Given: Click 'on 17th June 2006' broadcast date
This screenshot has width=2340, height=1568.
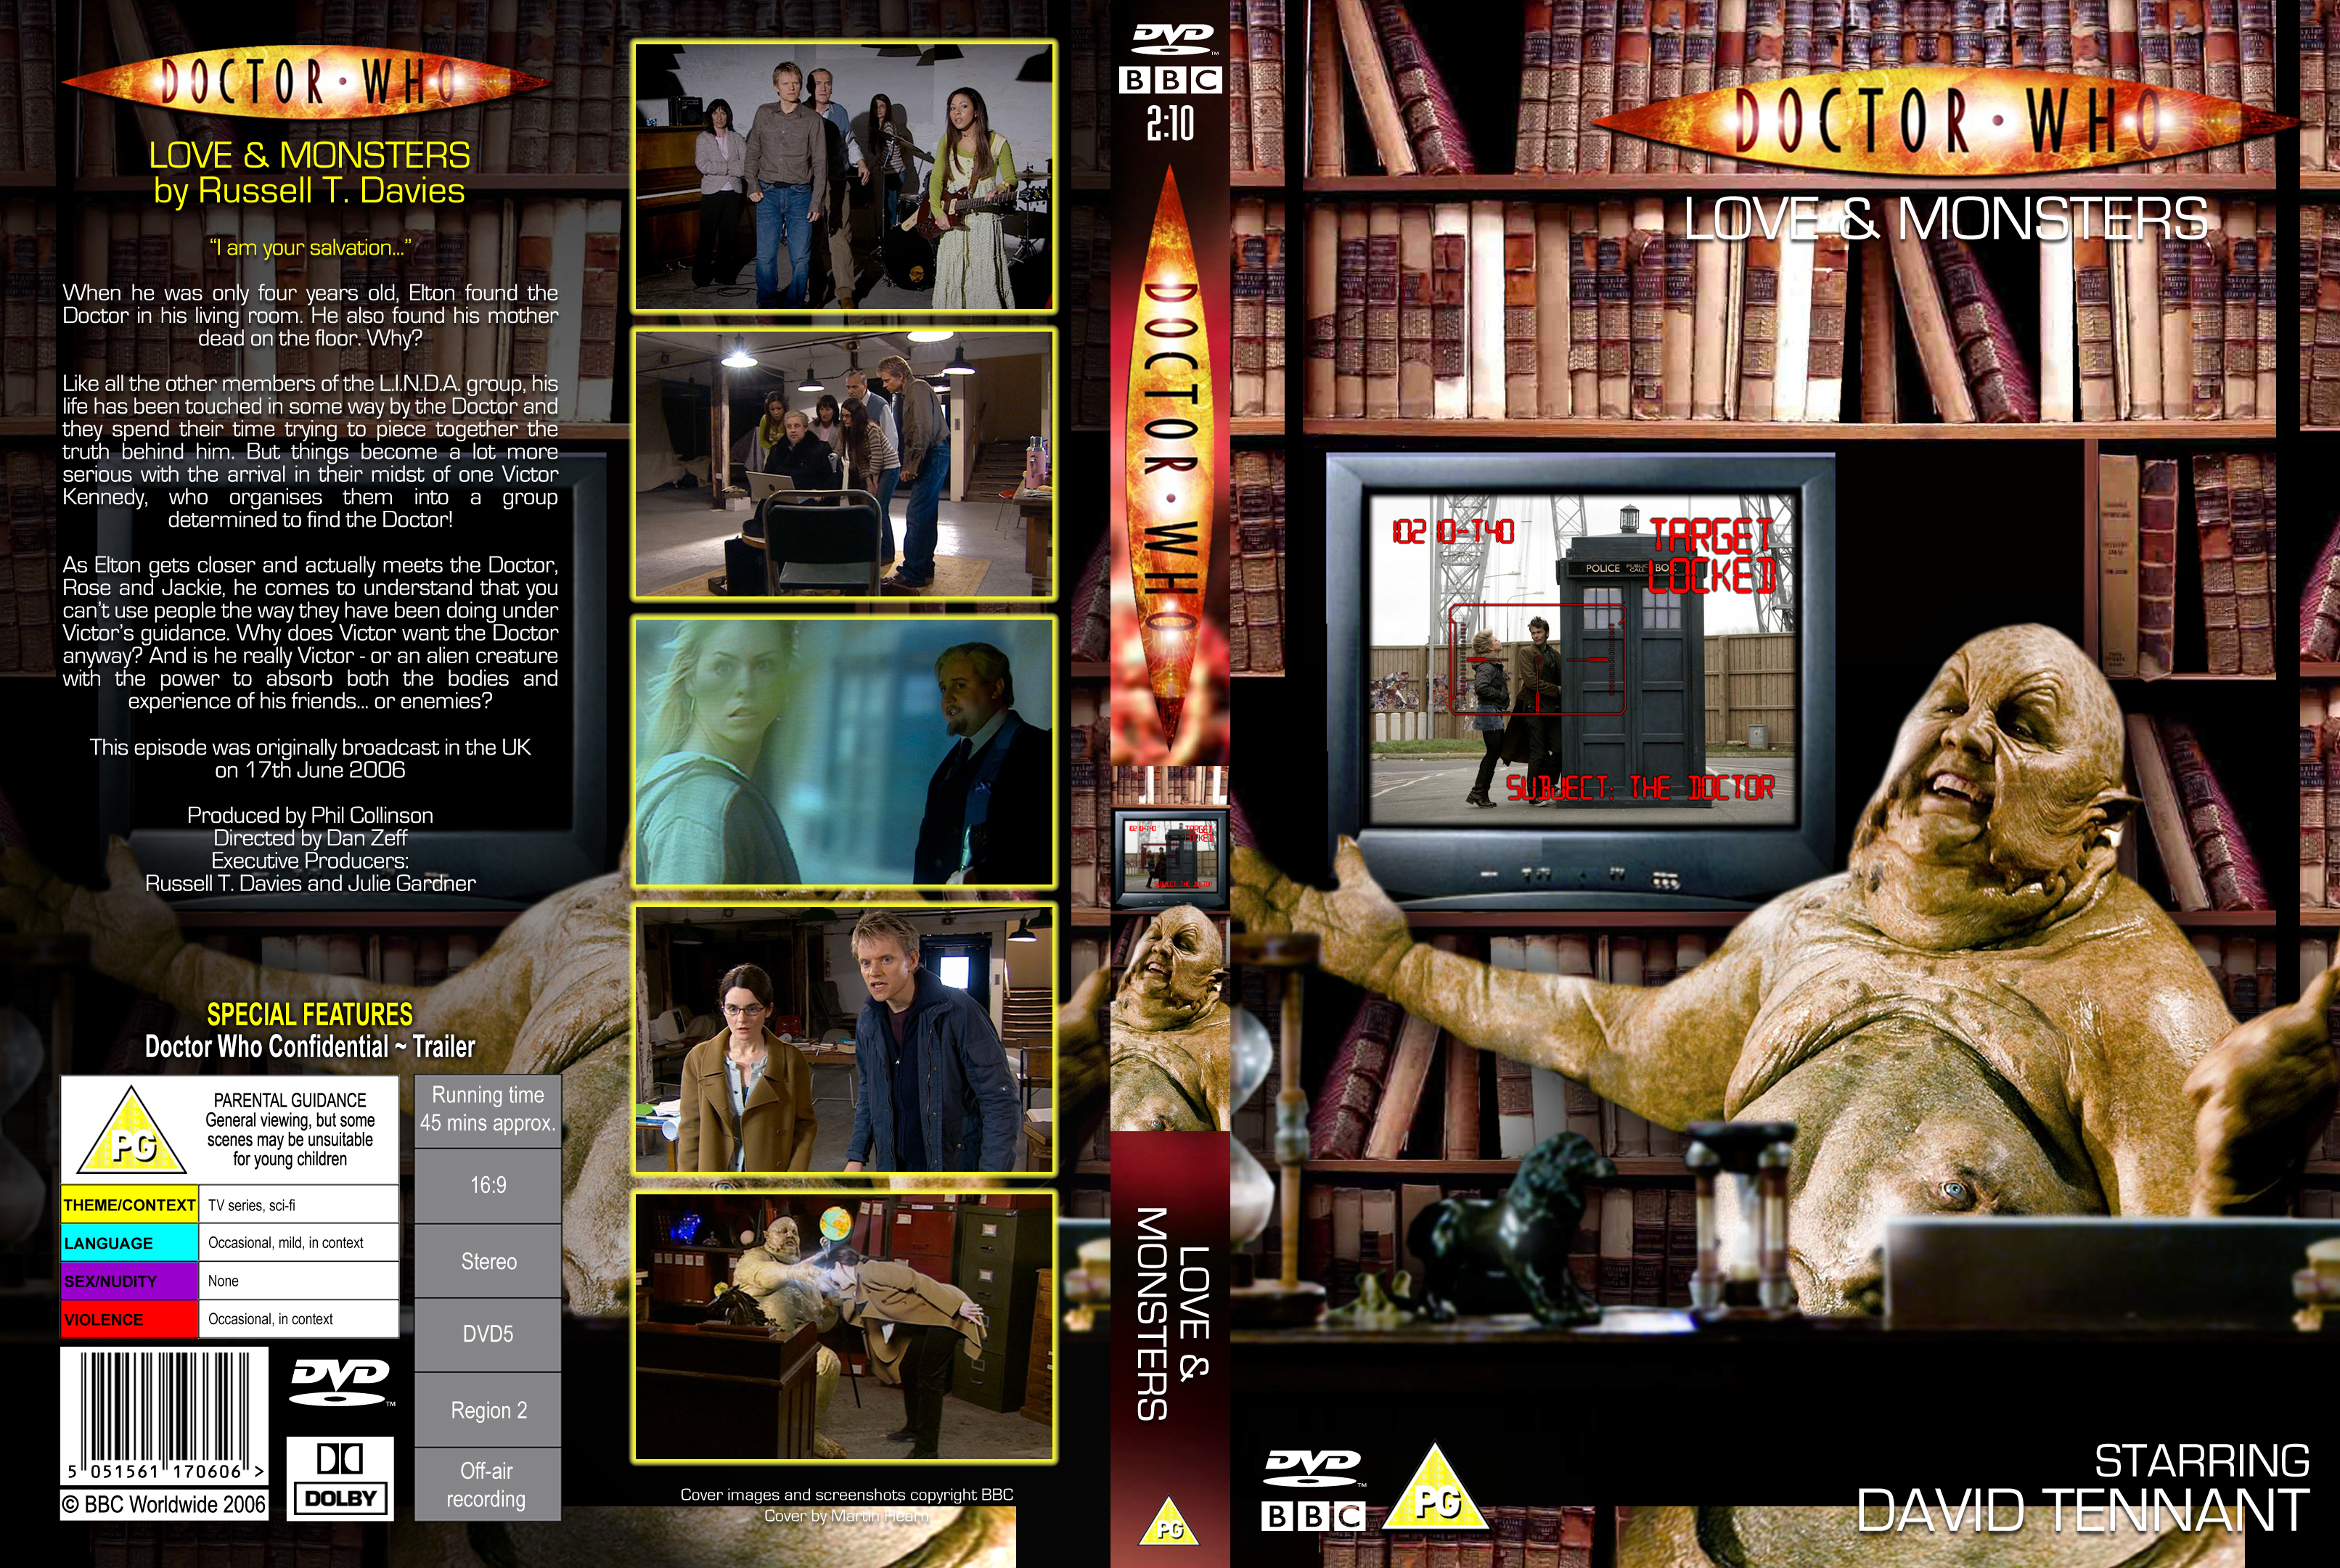Looking at the screenshot, I should pos(310,770).
